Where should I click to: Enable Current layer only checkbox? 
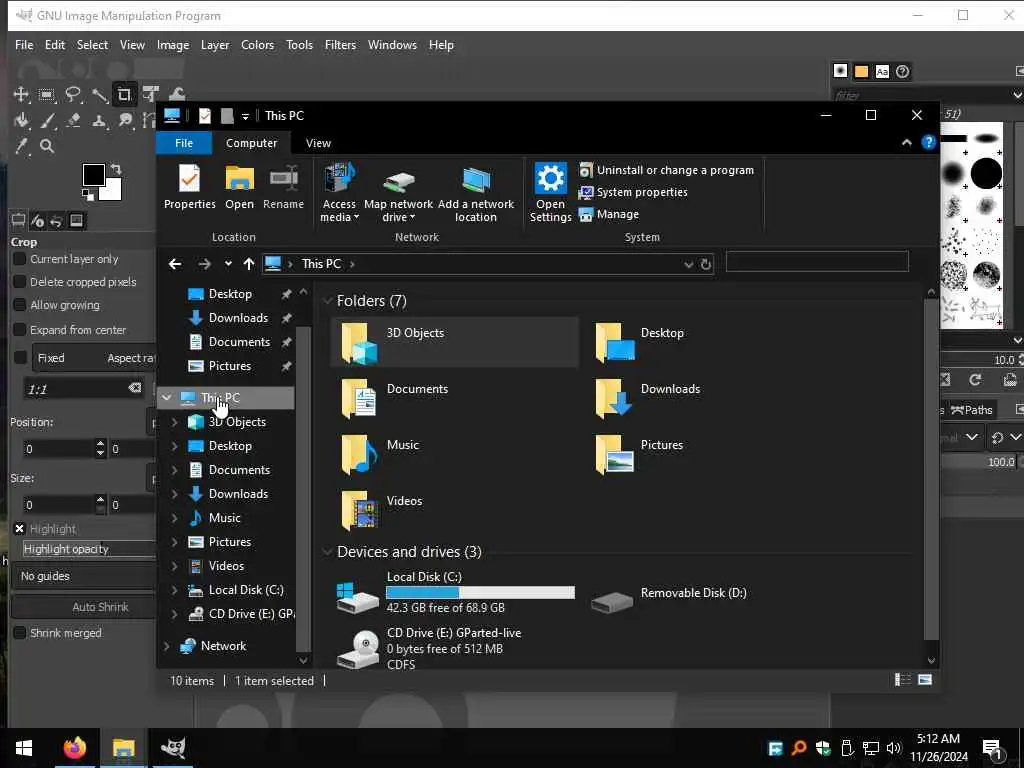point(20,259)
